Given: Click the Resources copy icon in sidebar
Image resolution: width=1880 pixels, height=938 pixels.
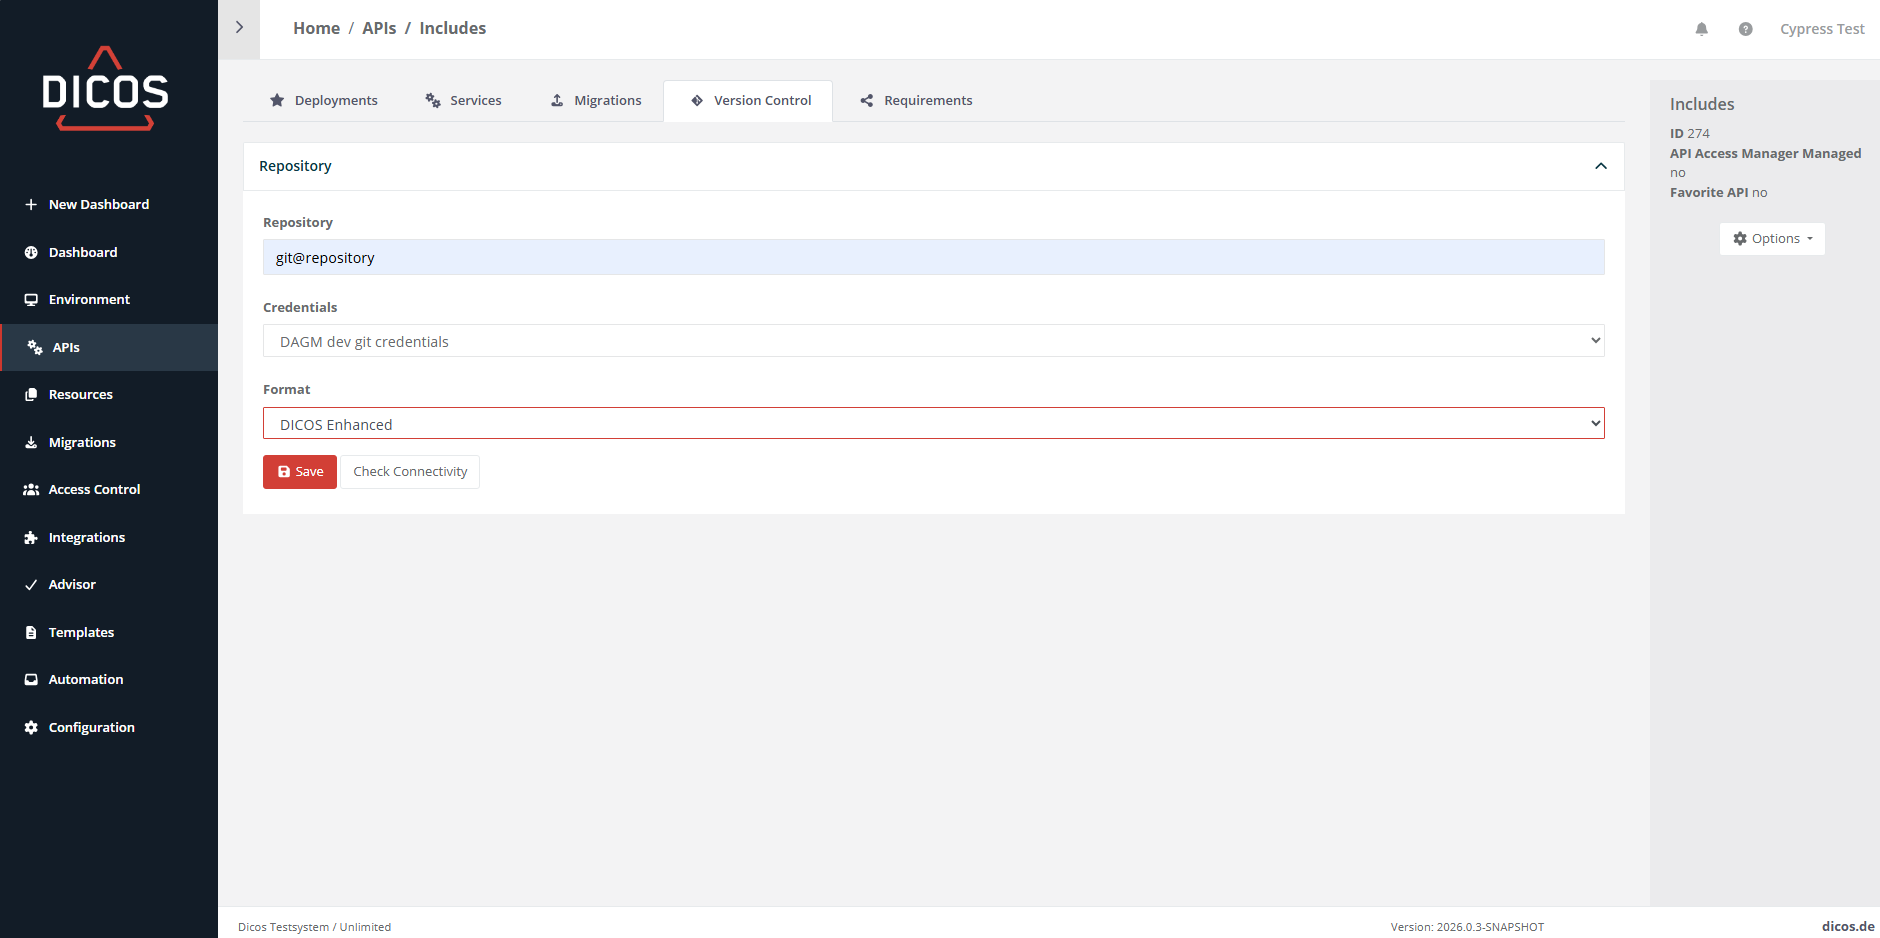Looking at the screenshot, I should tap(31, 395).
